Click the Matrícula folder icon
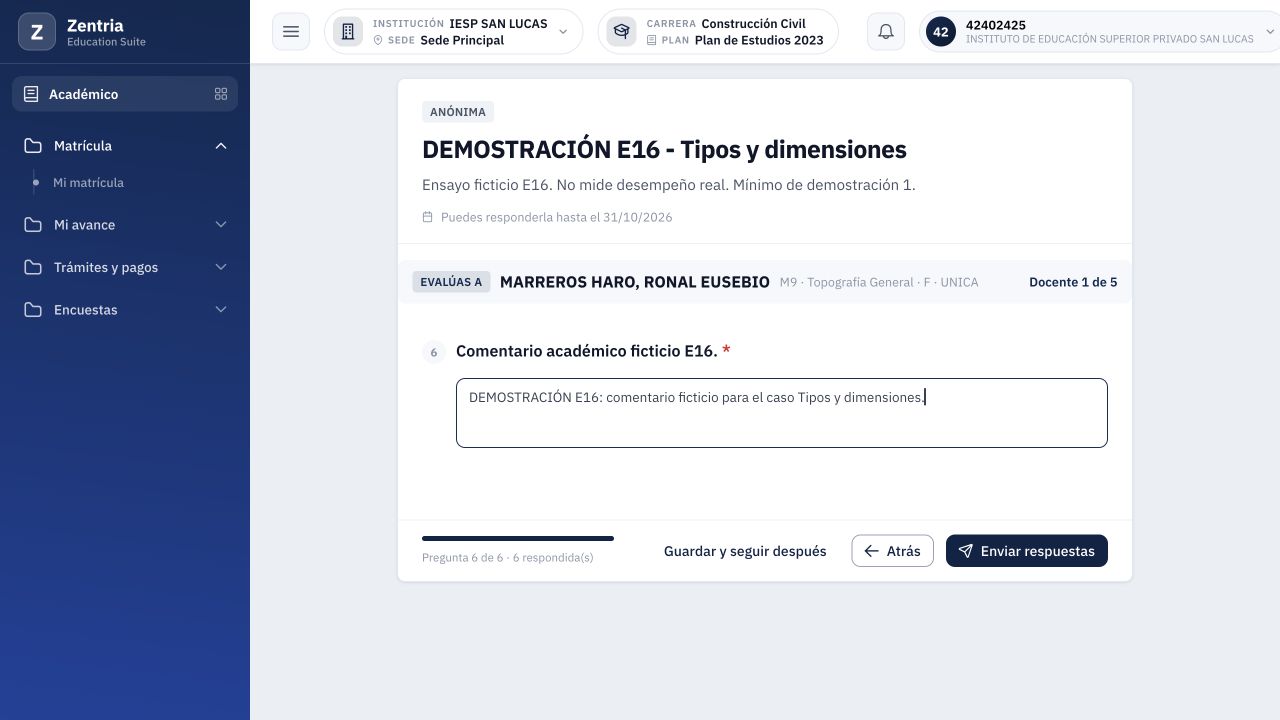 pos(33,146)
